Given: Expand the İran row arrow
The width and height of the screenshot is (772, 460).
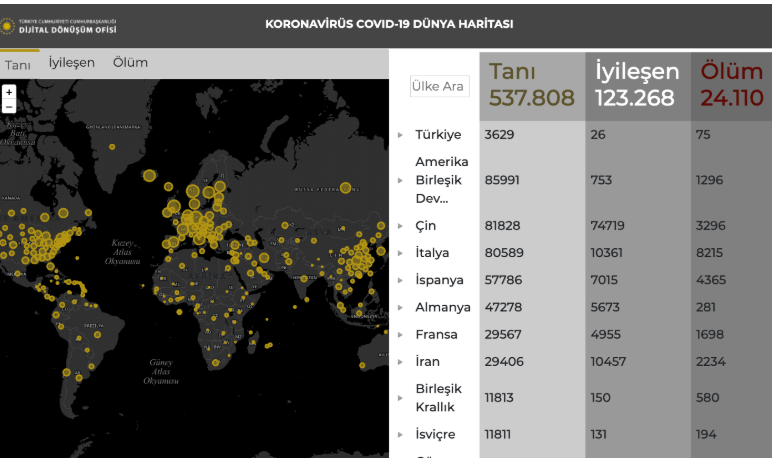Looking at the screenshot, I should click(x=401, y=362).
